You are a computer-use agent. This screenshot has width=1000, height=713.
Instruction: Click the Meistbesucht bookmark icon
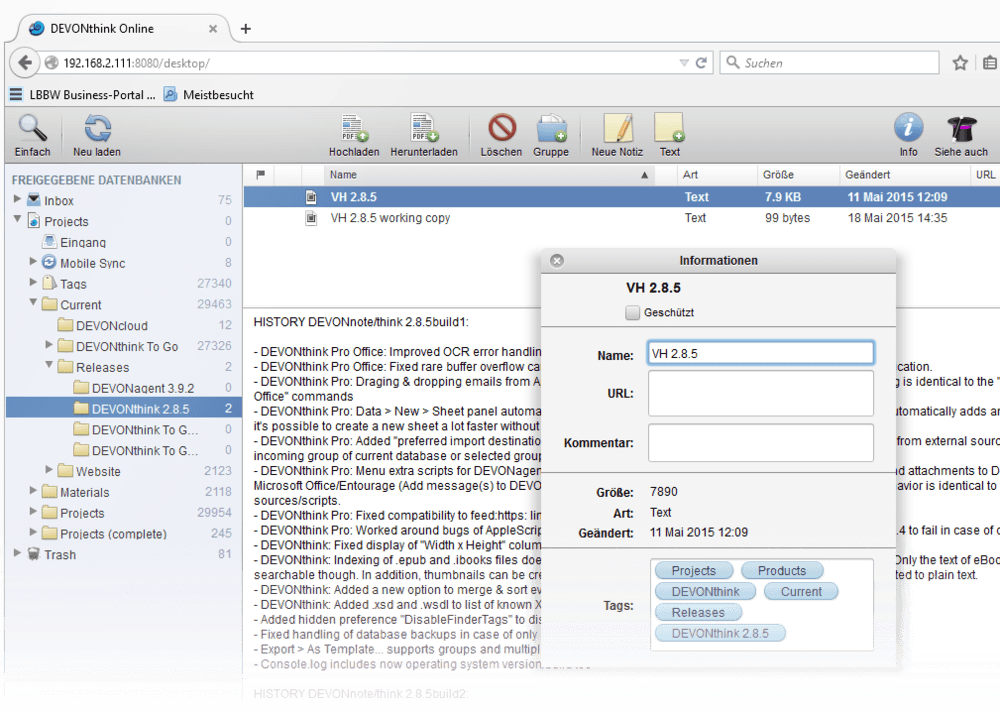click(170, 94)
